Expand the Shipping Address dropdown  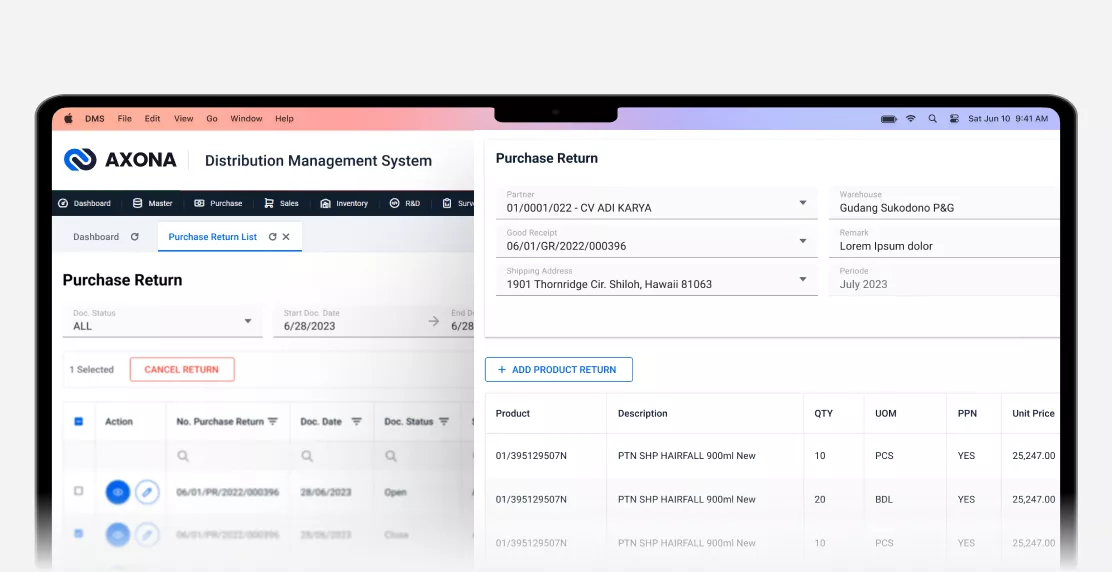pos(802,279)
